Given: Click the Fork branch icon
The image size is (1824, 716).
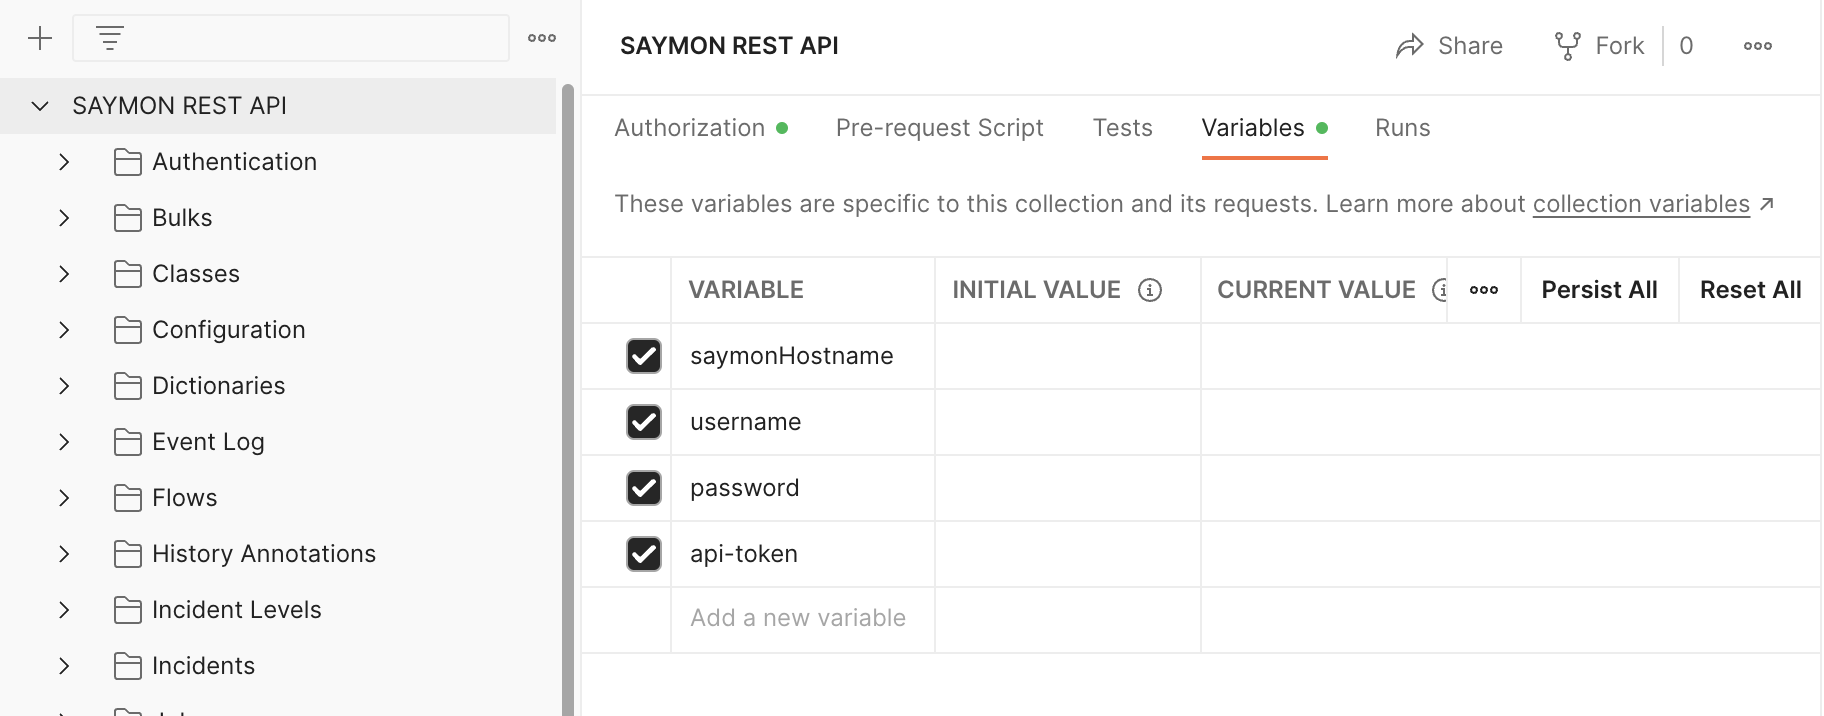Looking at the screenshot, I should click(x=1567, y=46).
